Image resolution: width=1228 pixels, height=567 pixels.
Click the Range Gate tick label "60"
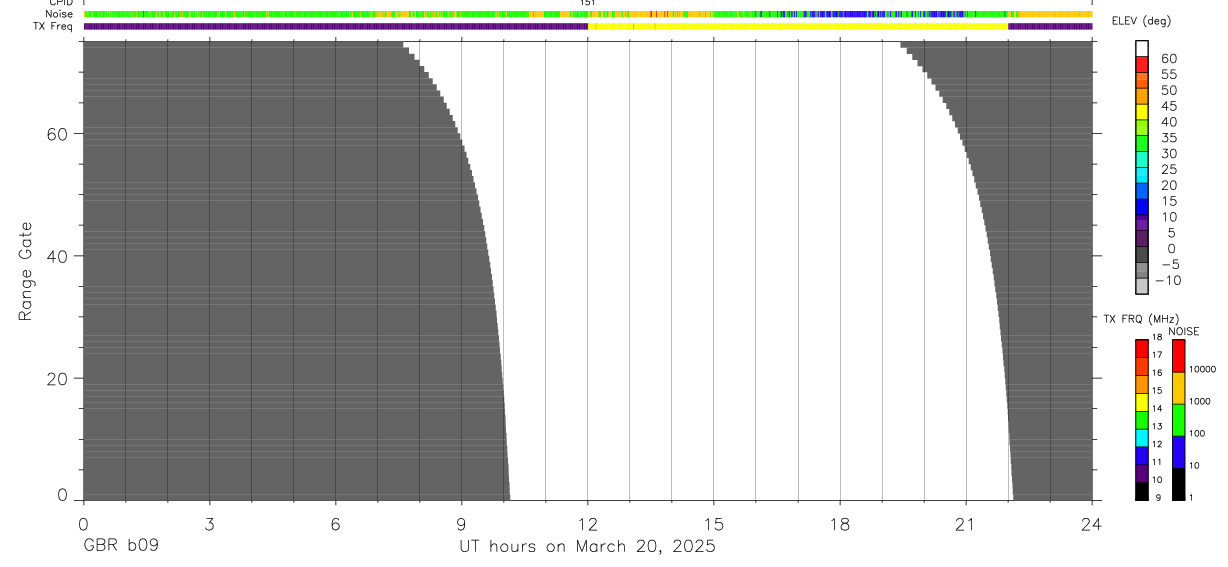(58, 133)
